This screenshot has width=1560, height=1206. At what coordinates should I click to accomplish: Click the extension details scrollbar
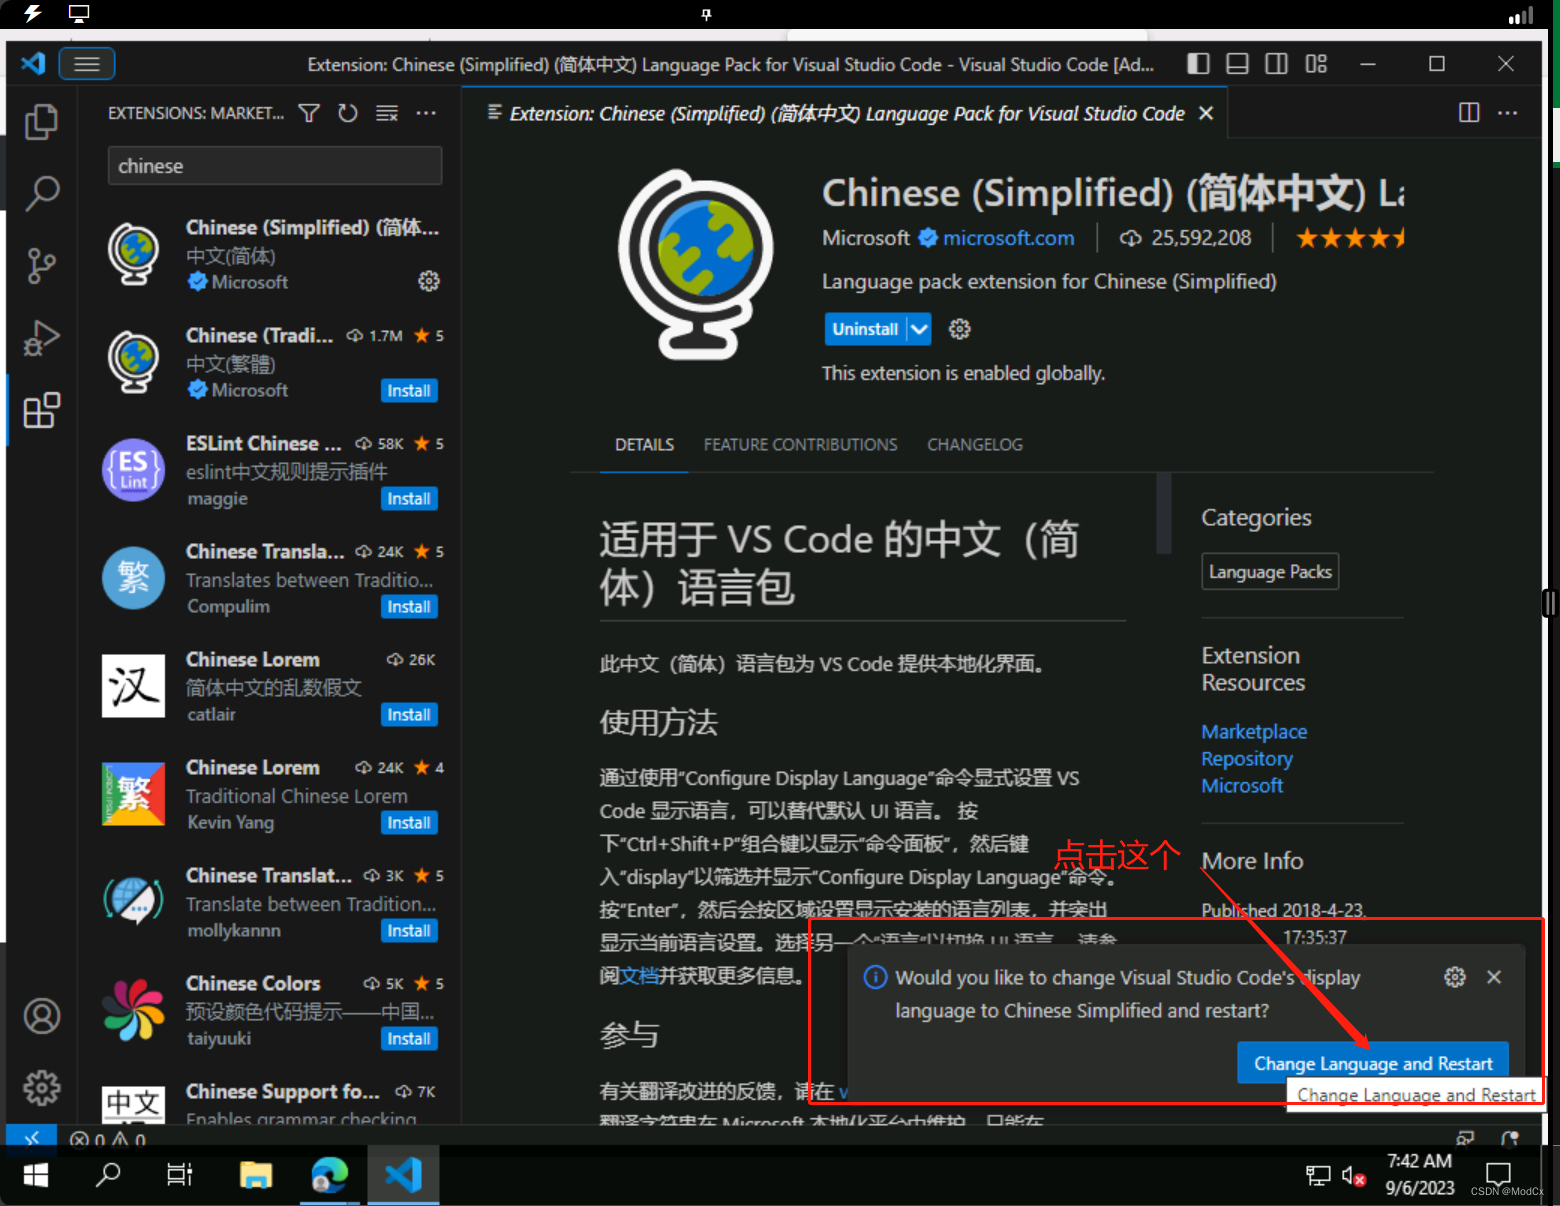pos(1163,513)
